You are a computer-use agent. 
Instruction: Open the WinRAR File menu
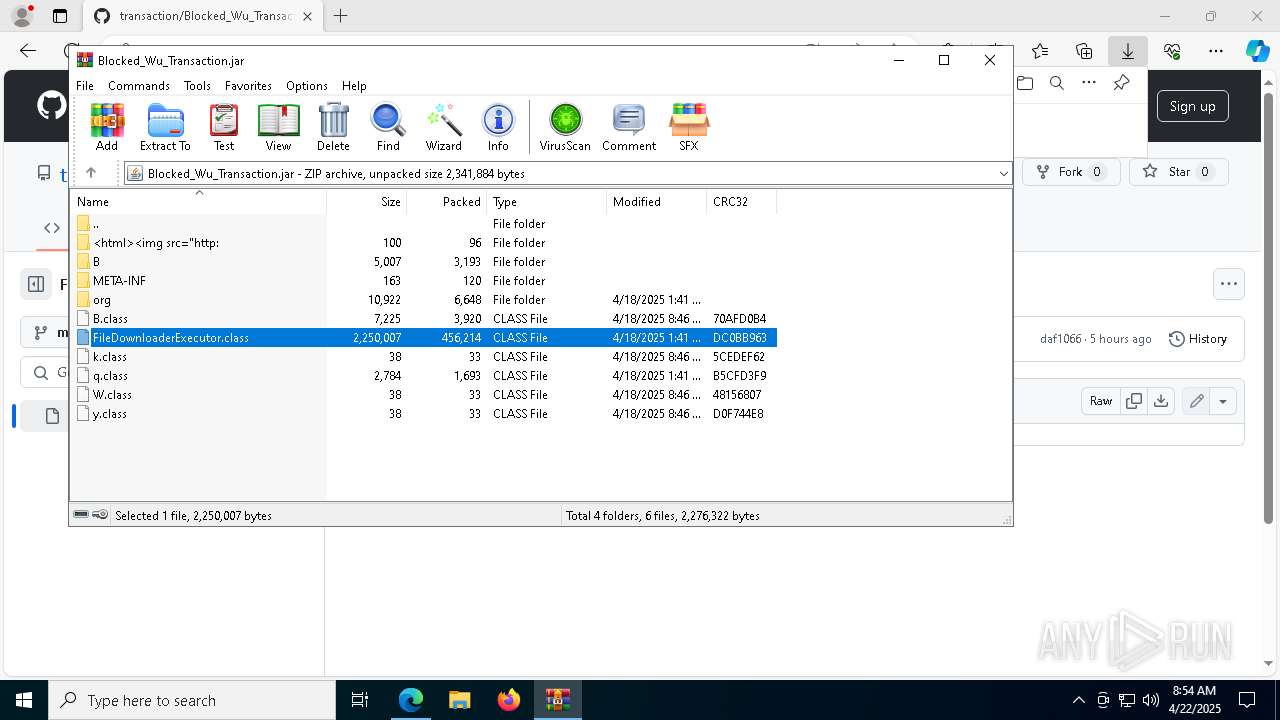tap(85, 86)
